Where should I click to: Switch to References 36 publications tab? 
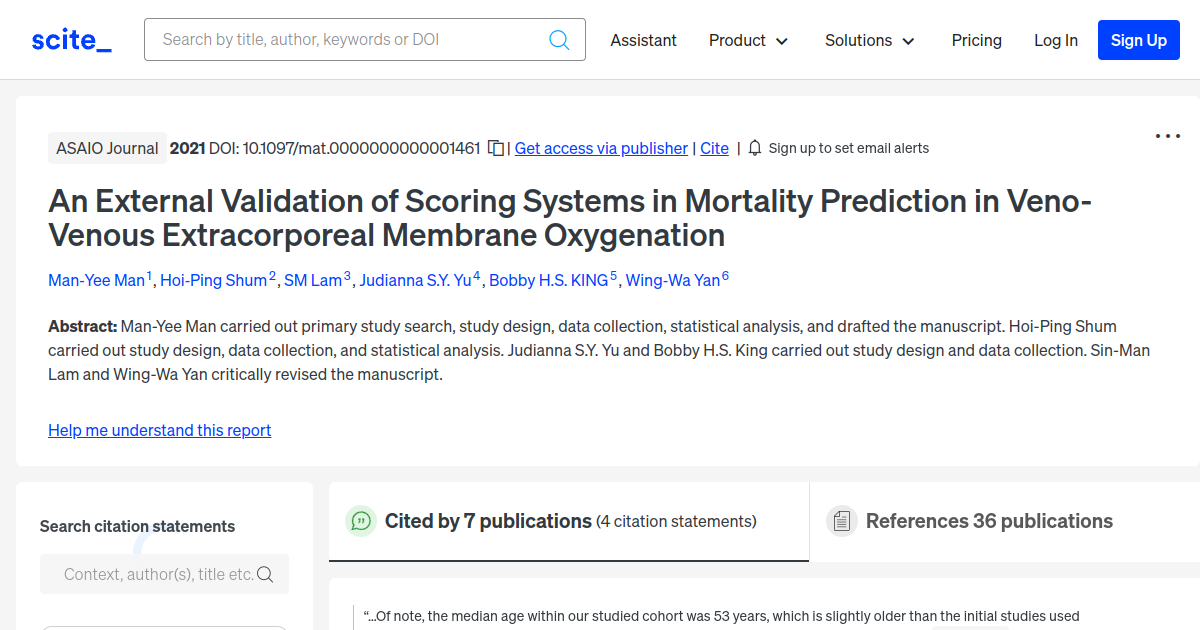(x=988, y=521)
